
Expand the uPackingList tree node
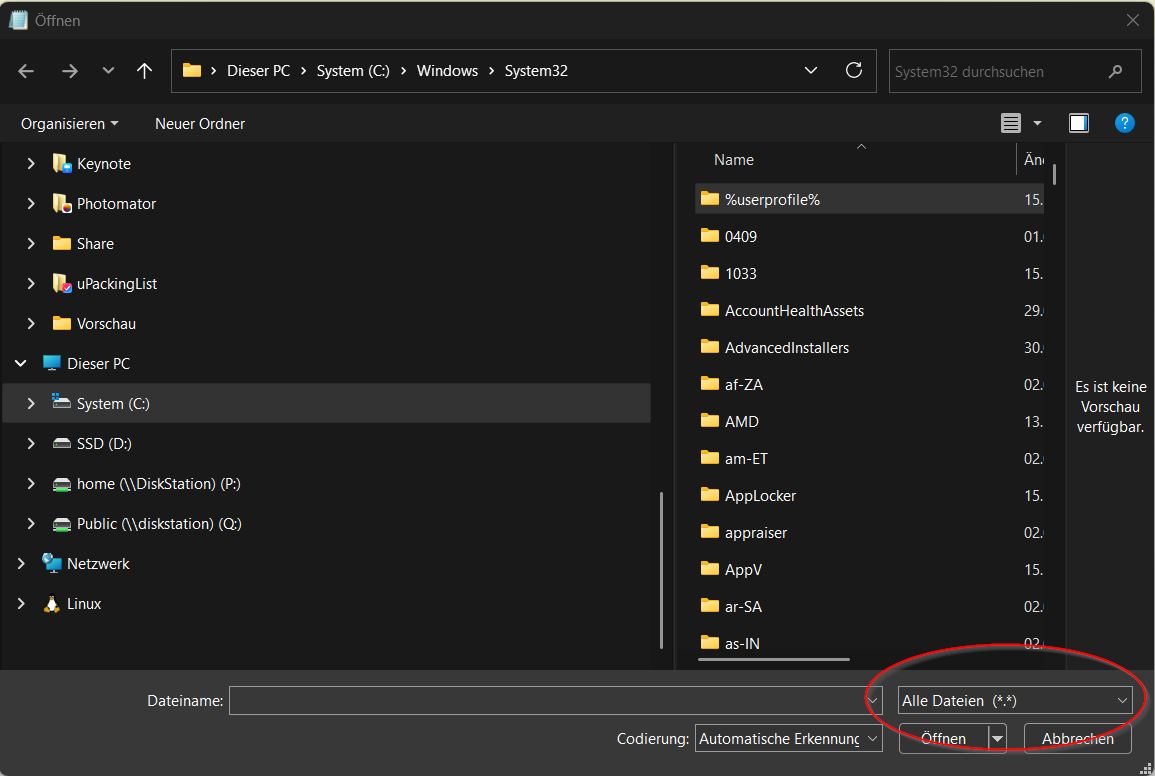click(x=31, y=284)
